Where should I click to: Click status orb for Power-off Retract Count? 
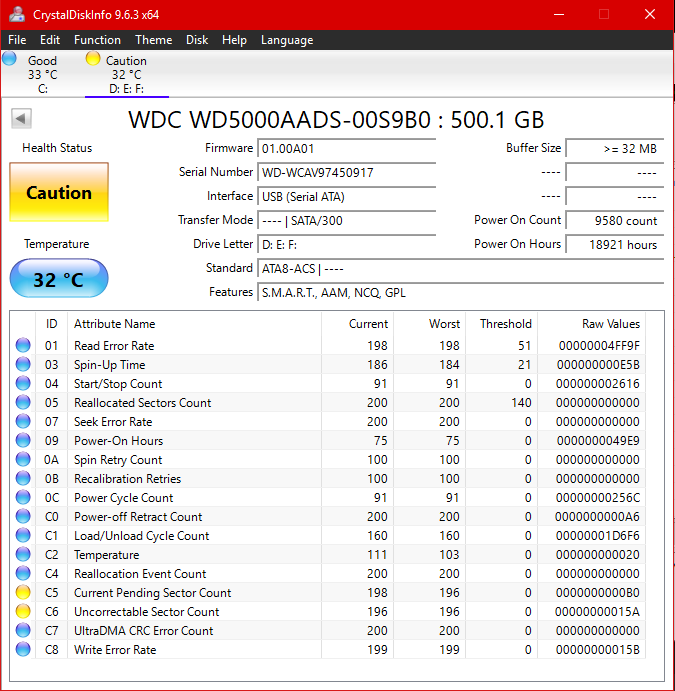coord(23,516)
